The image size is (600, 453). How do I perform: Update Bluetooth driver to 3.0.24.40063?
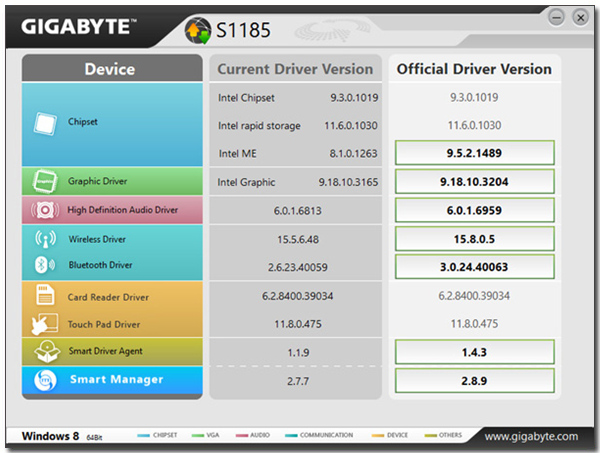474,267
